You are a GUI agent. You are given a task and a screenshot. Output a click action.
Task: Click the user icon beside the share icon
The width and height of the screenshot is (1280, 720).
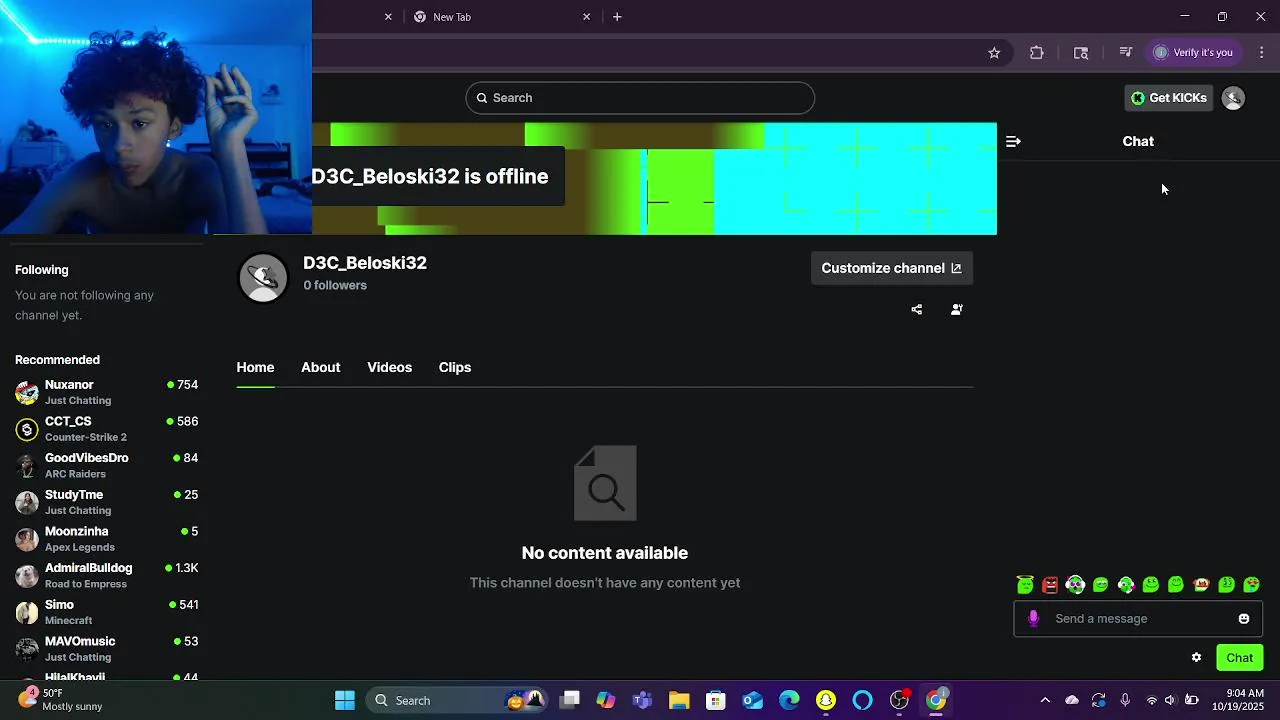click(x=957, y=310)
